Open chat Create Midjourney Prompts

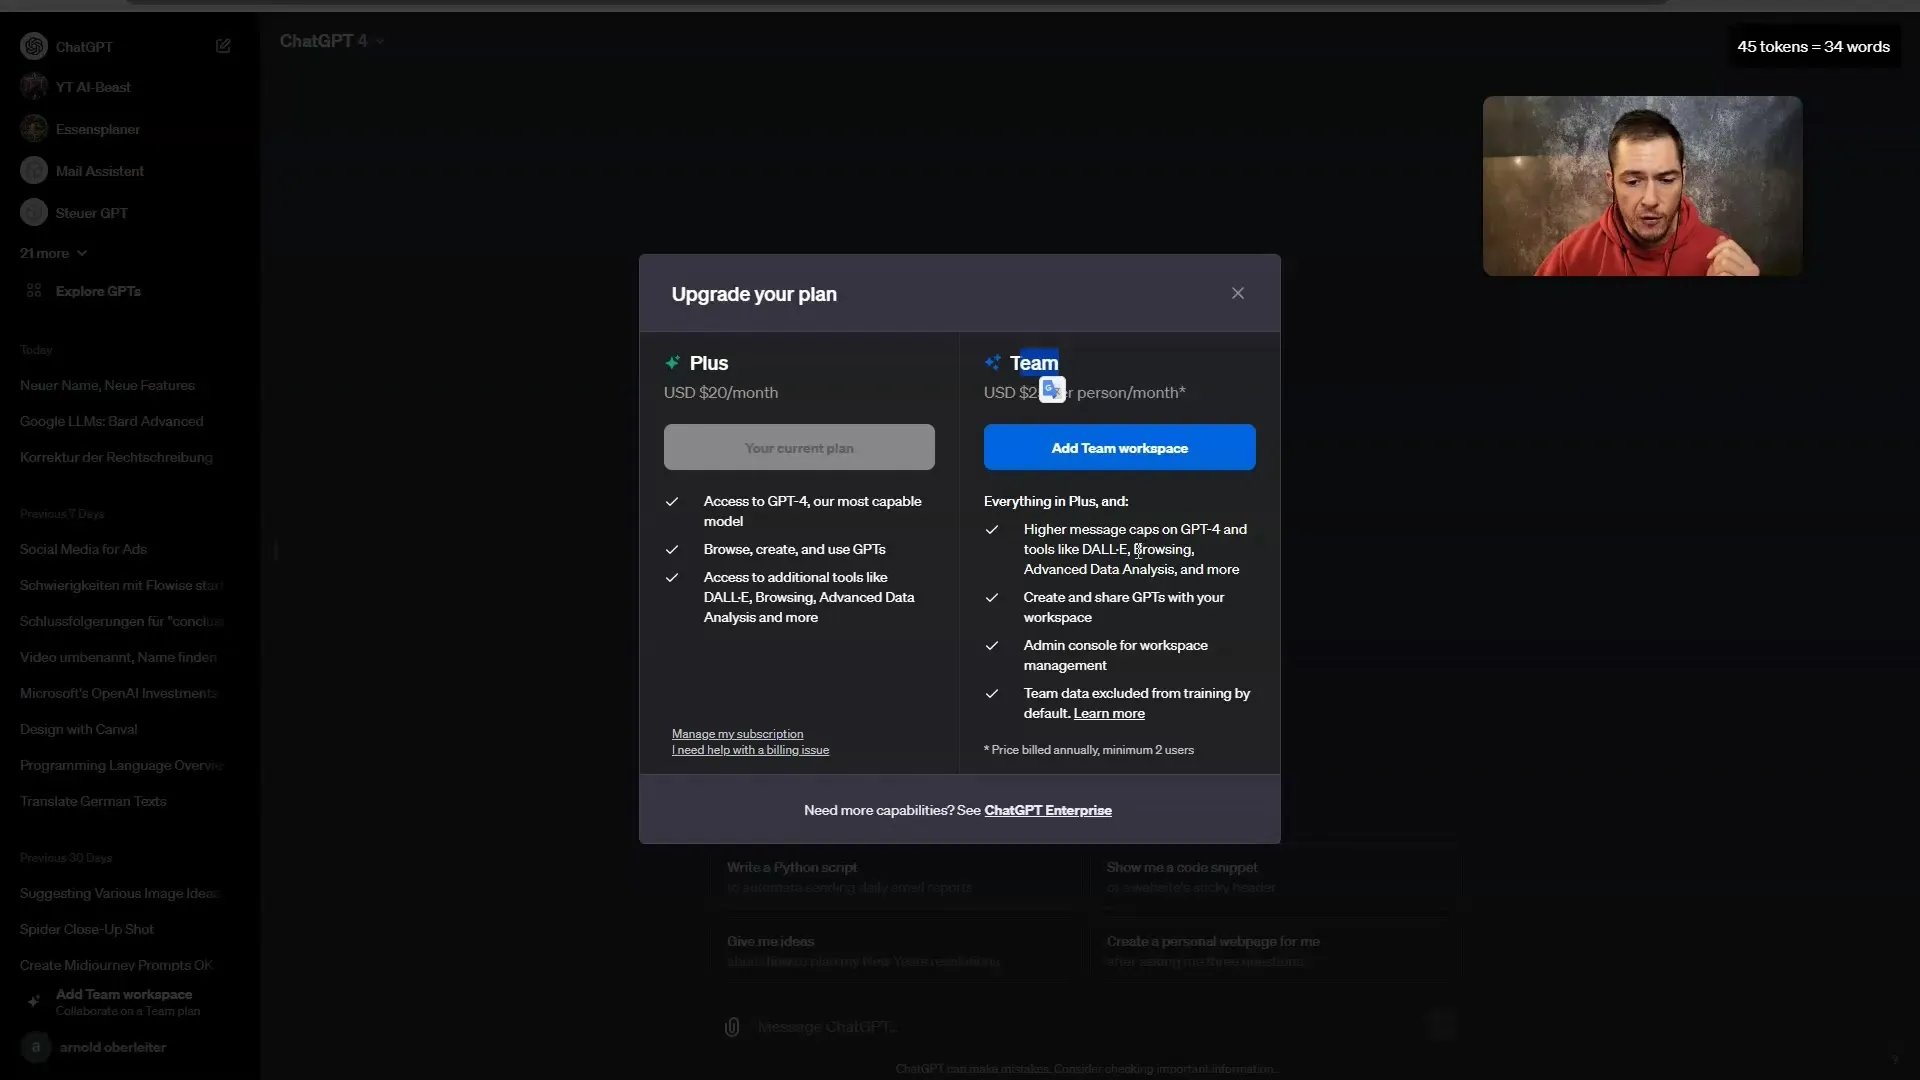116,965
